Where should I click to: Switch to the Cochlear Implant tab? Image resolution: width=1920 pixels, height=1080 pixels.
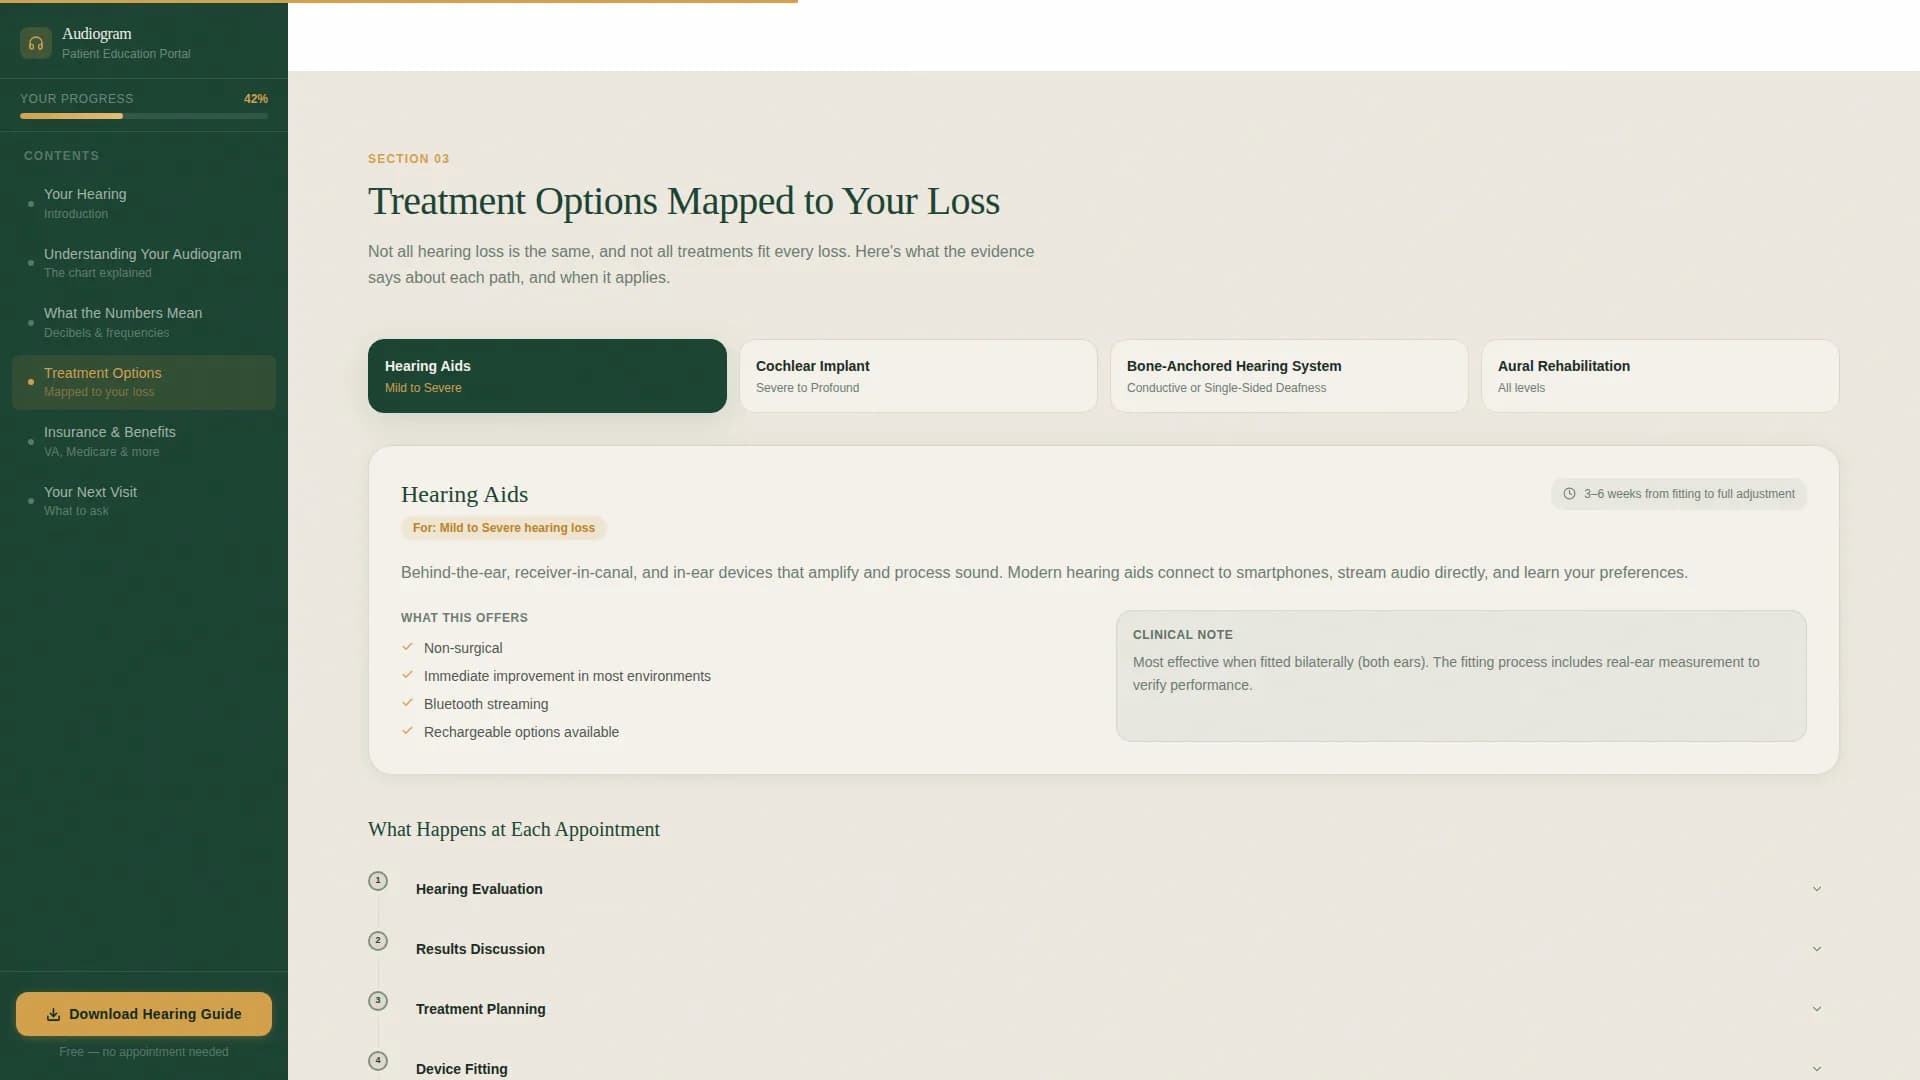(x=918, y=376)
